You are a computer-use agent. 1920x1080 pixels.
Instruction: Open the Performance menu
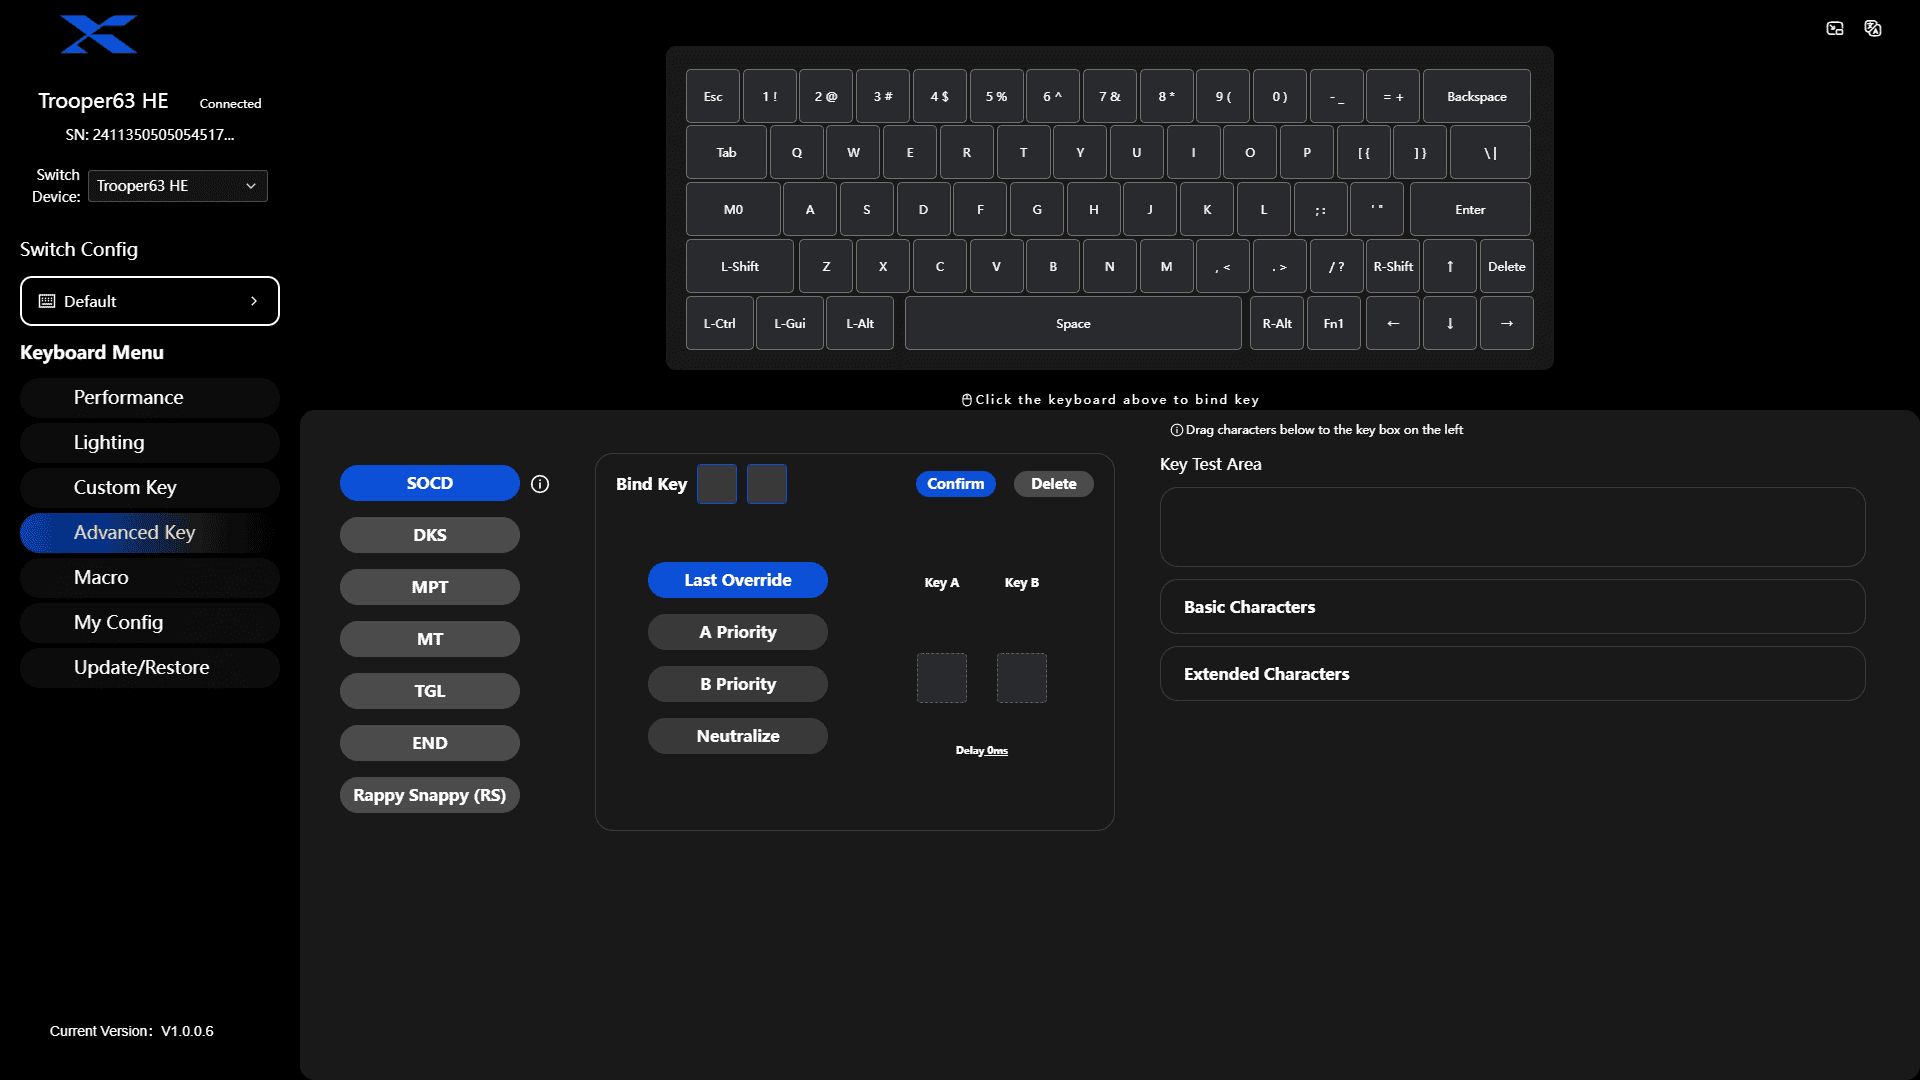point(150,398)
